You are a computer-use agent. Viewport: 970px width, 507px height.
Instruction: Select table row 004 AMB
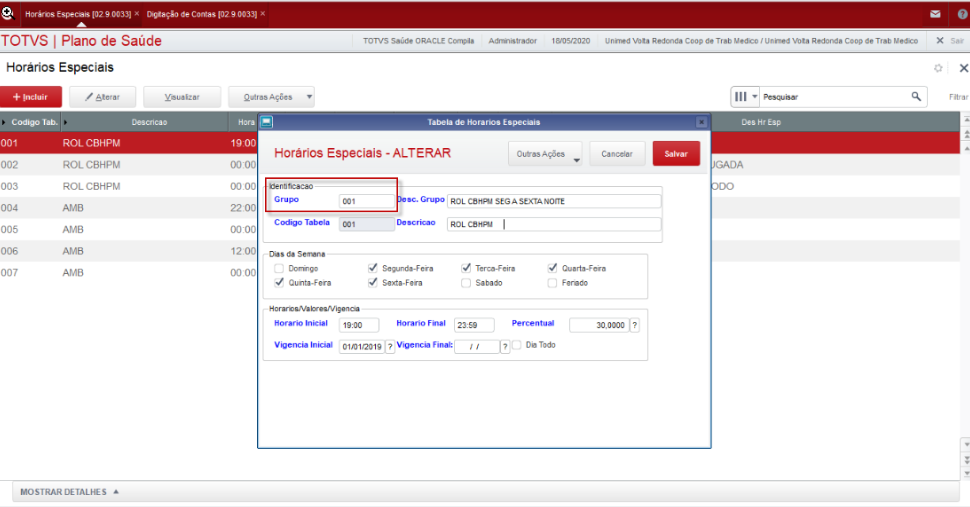128,208
